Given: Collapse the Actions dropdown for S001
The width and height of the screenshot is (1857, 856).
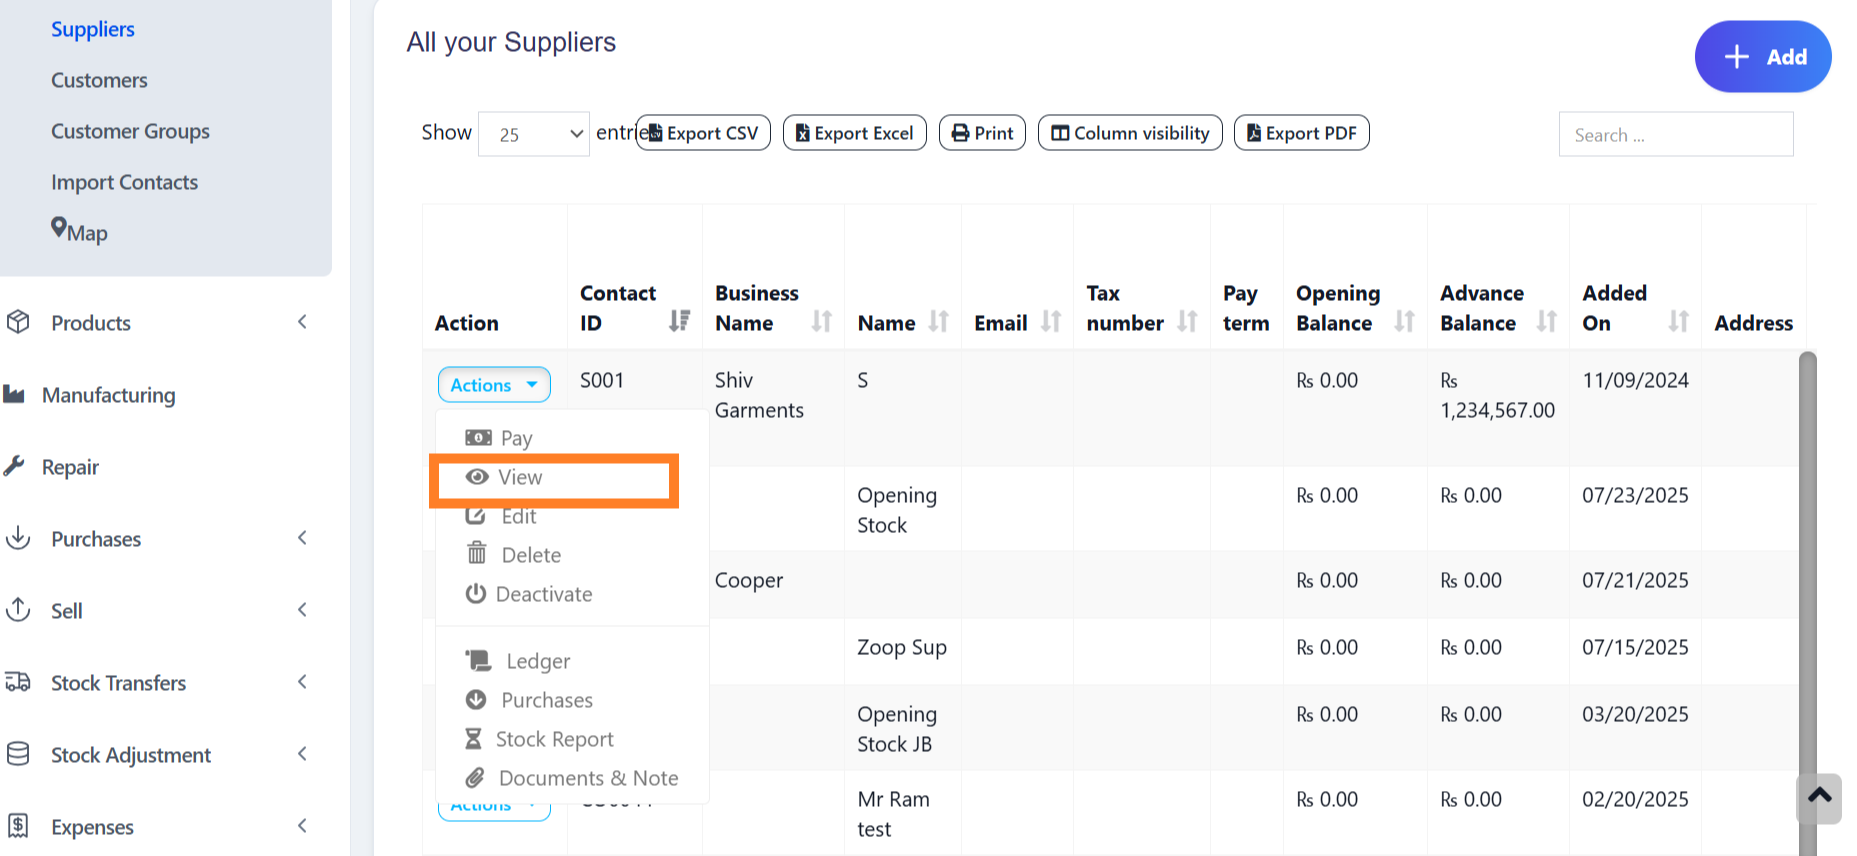Looking at the screenshot, I should coord(494,385).
